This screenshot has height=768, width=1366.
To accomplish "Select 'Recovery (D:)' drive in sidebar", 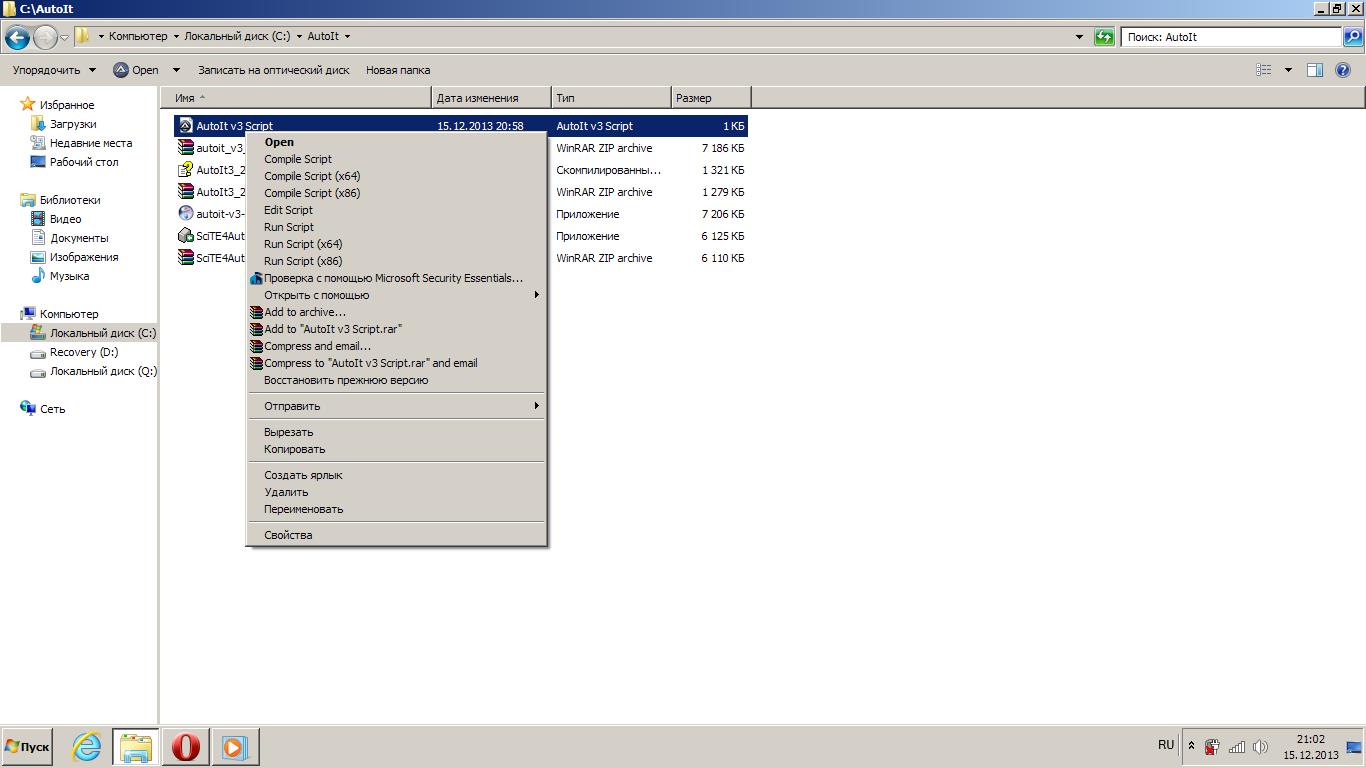I will coord(84,352).
